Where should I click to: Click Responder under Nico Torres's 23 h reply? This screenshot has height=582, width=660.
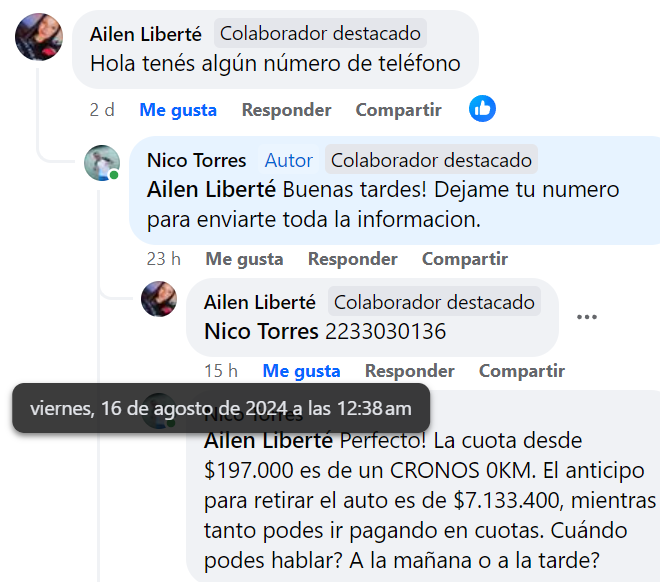pos(353,259)
